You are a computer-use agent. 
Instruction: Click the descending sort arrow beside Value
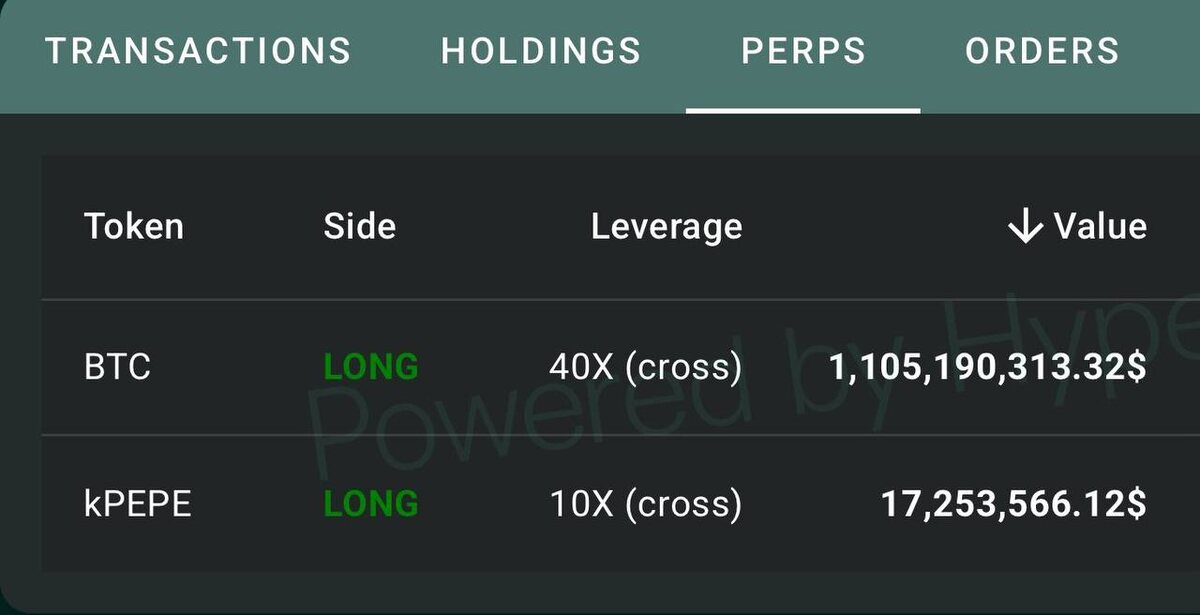point(1025,228)
